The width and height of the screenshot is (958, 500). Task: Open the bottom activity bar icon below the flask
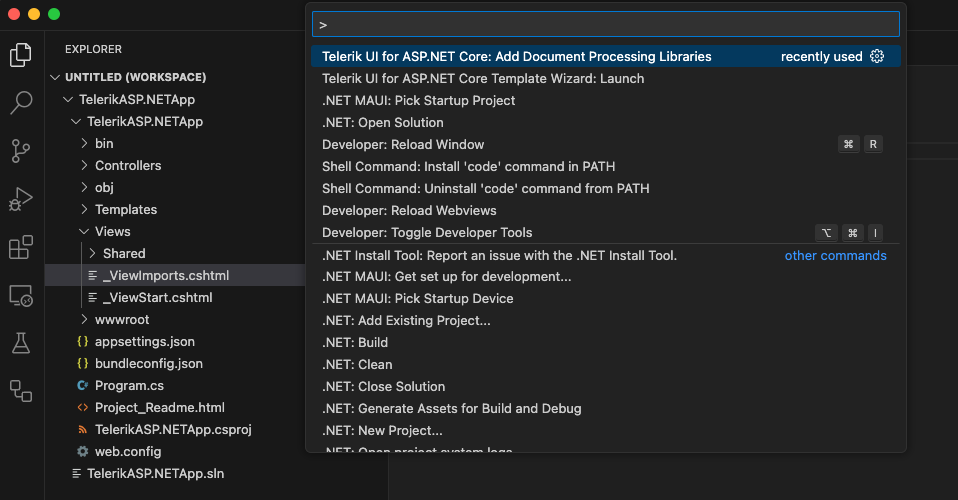(x=21, y=391)
